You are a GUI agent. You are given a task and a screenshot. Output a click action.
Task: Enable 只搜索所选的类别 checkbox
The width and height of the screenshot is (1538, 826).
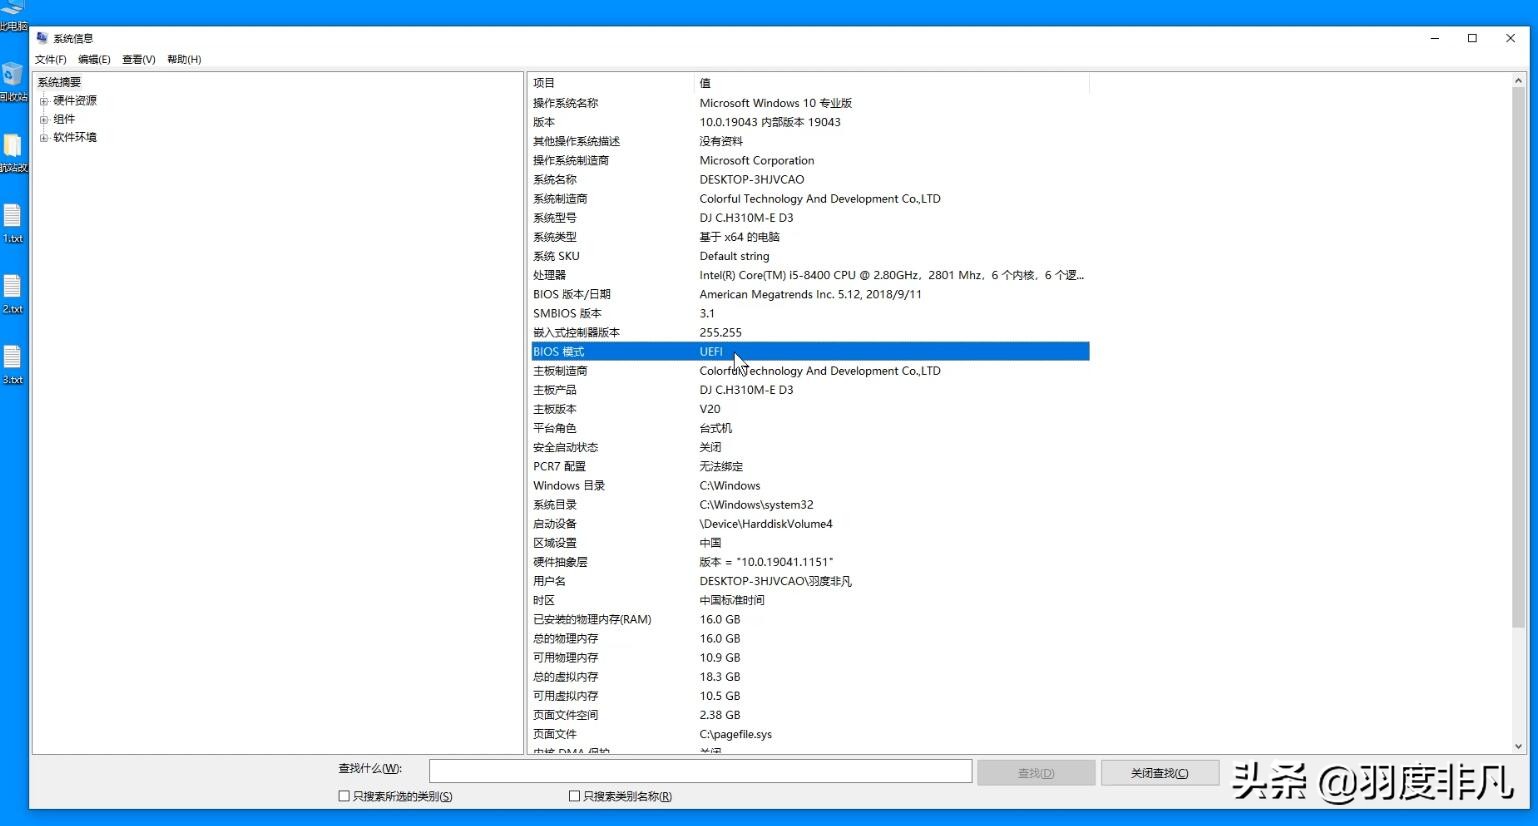(x=344, y=795)
